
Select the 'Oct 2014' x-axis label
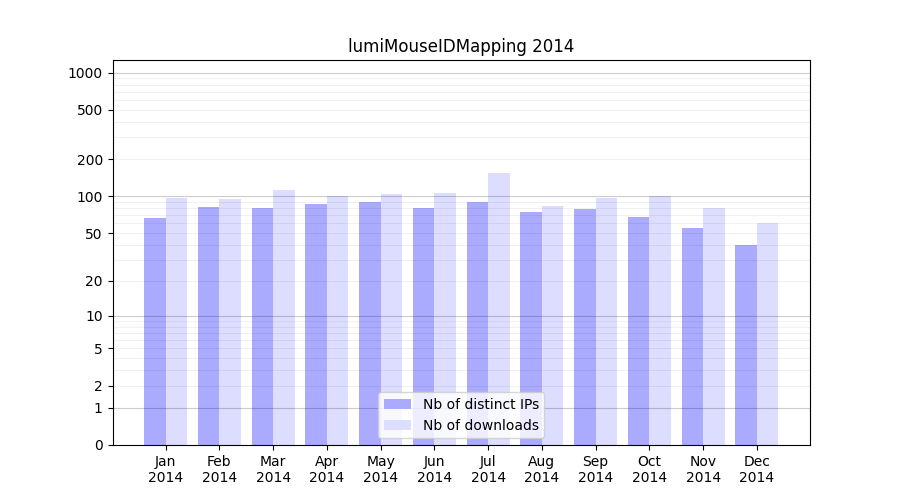click(649, 469)
